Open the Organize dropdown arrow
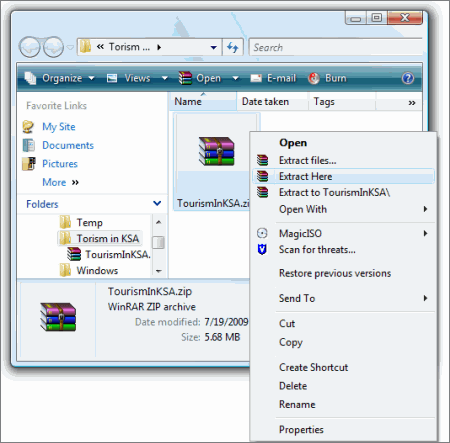 [92, 78]
